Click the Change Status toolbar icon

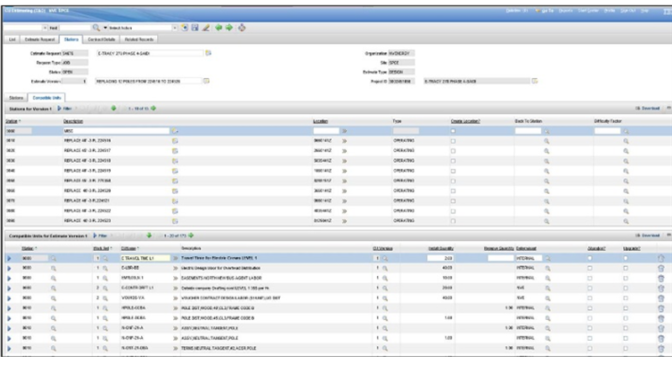point(242,27)
